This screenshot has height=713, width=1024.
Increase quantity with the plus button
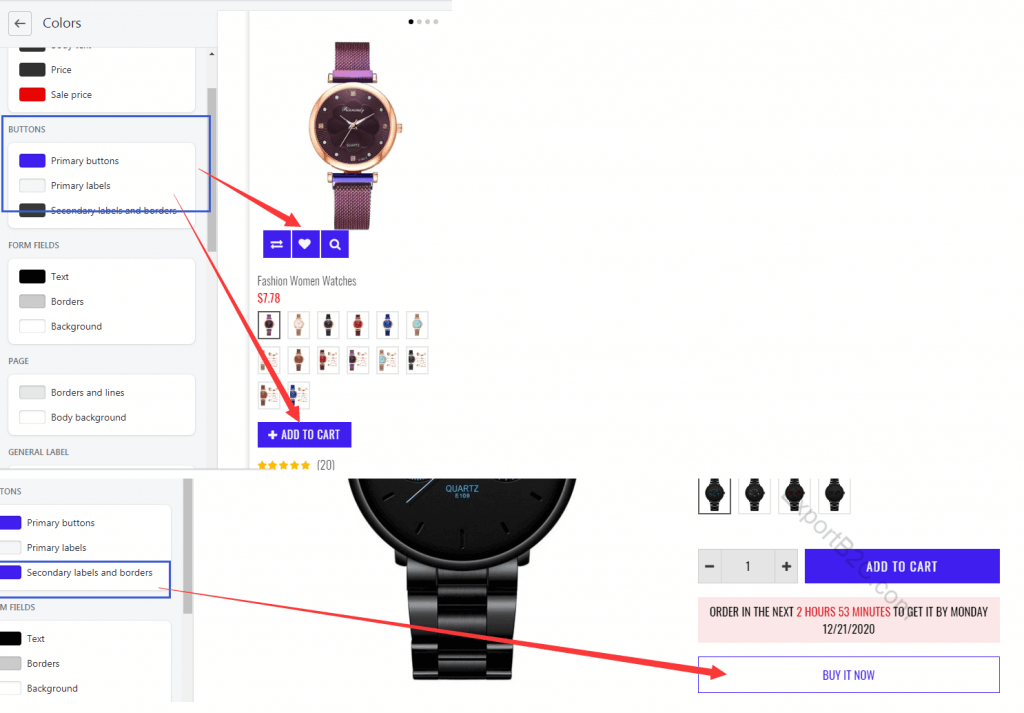[x=786, y=567]
